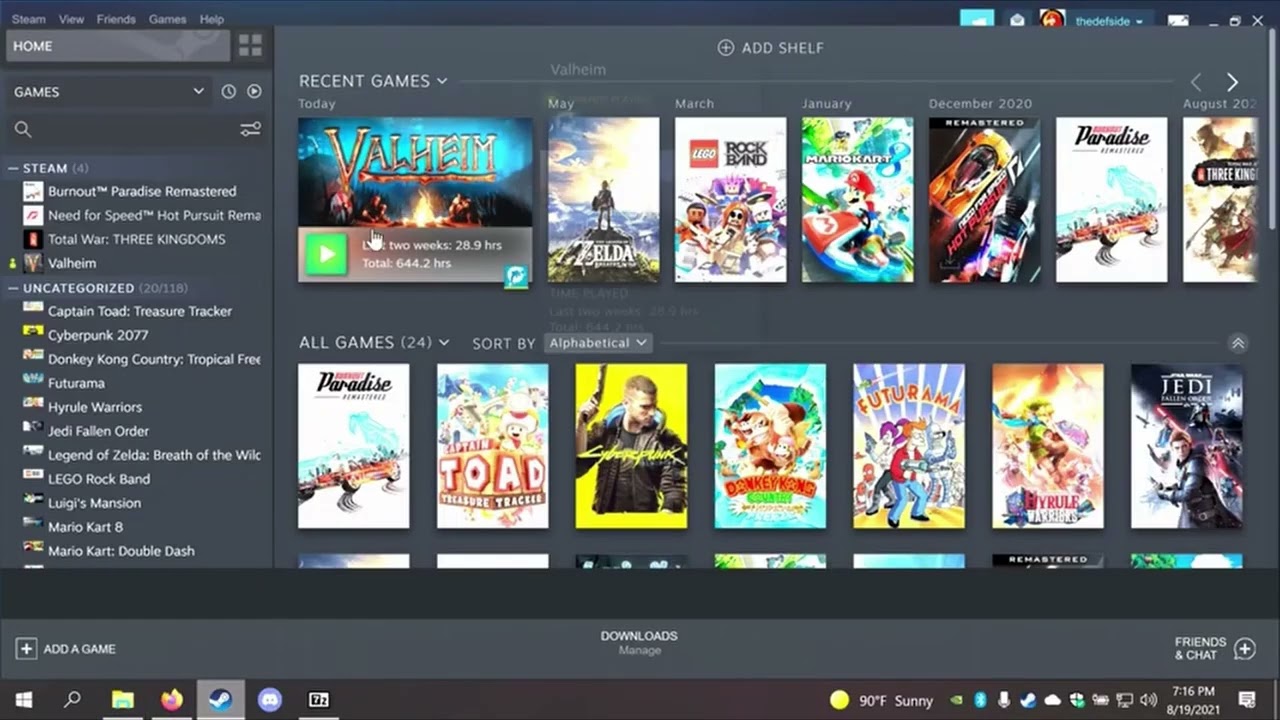Click the Add Shelf plus icon
1280x720 pixels.
point(726,47)
